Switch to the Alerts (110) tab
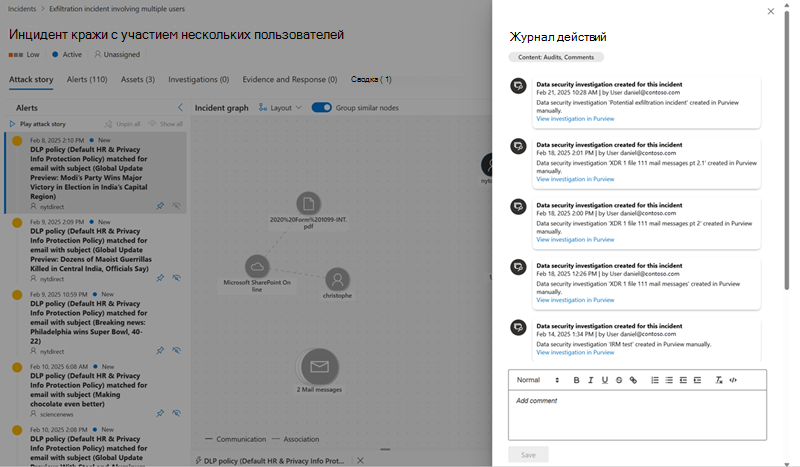The width and height of the screenshot is (800, 467). pyautogui.click(x=87, y=80)
